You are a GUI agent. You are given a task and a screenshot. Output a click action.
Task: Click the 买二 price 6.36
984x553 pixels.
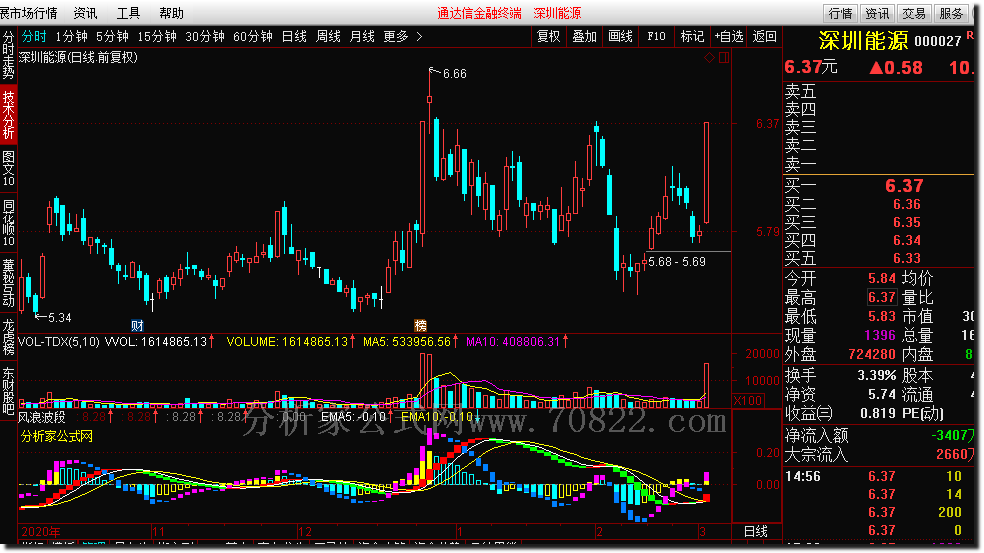(x=907, y=205)
